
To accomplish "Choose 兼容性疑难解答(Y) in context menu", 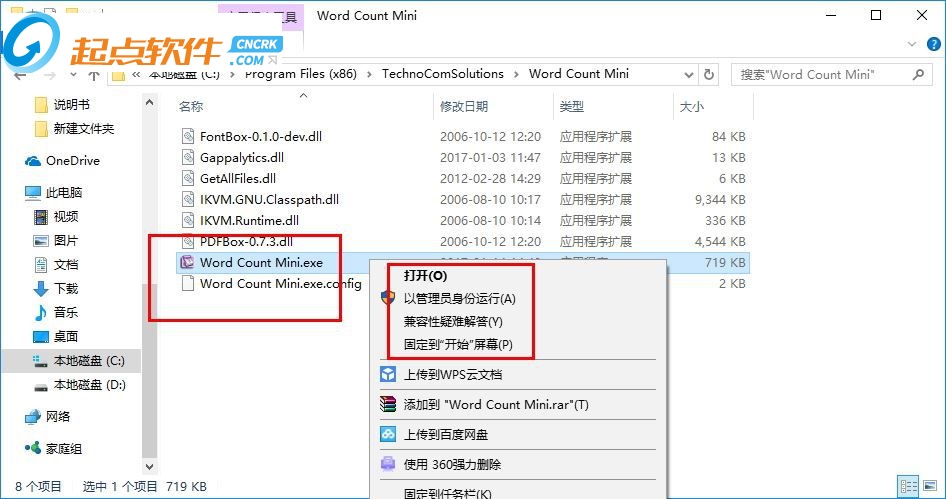I will (452, 322).
